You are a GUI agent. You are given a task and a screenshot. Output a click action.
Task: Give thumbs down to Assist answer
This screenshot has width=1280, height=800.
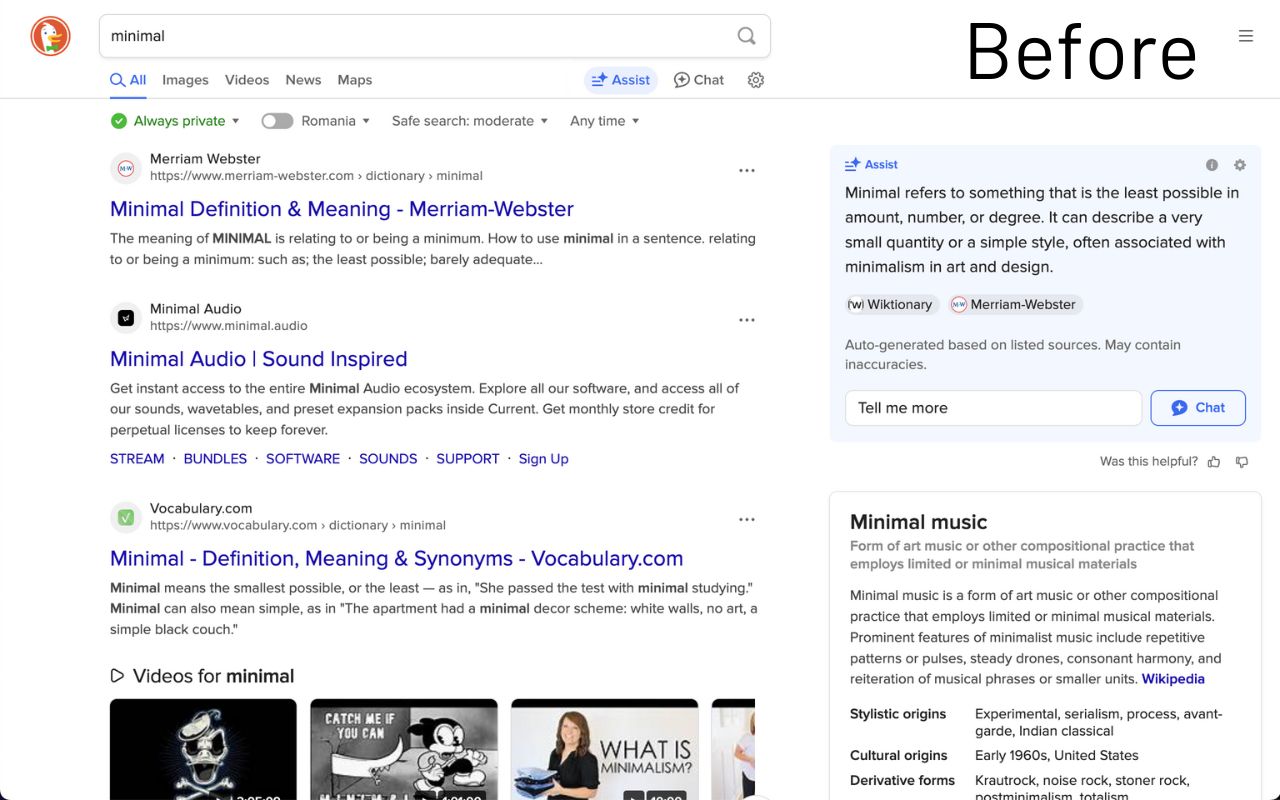click(x=1242, y=462)
